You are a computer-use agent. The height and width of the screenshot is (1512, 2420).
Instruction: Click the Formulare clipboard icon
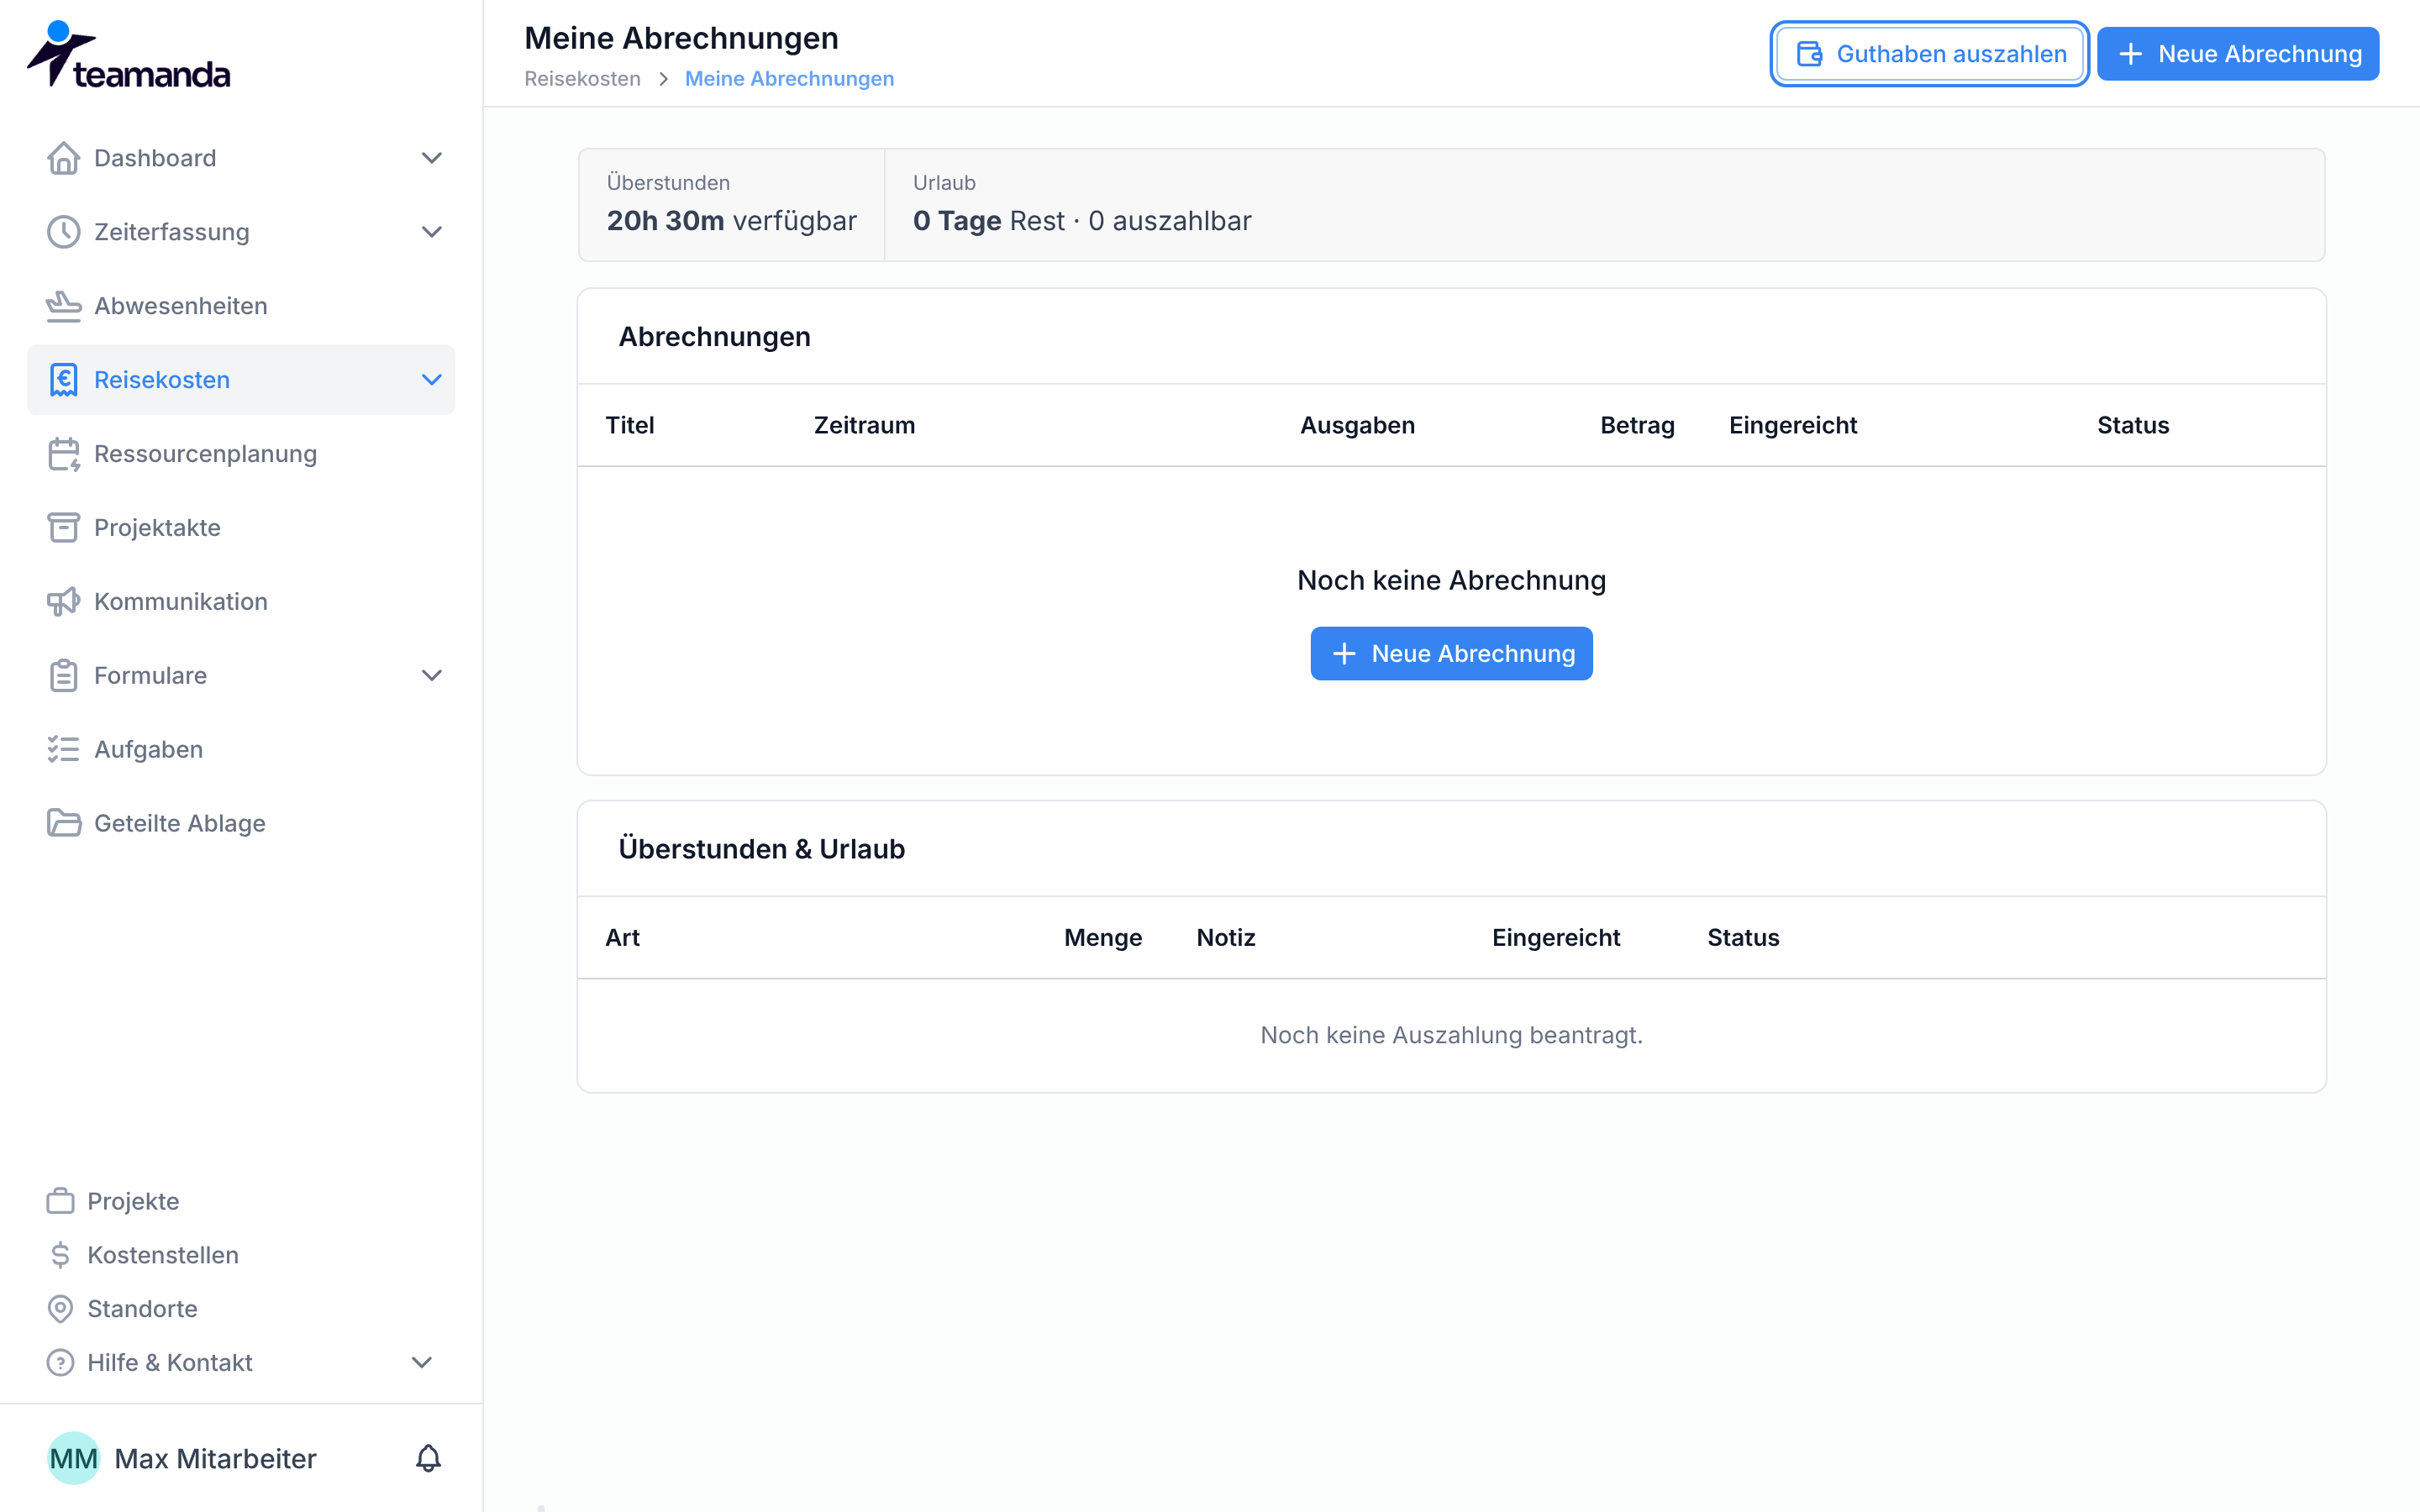coord(63,676)
